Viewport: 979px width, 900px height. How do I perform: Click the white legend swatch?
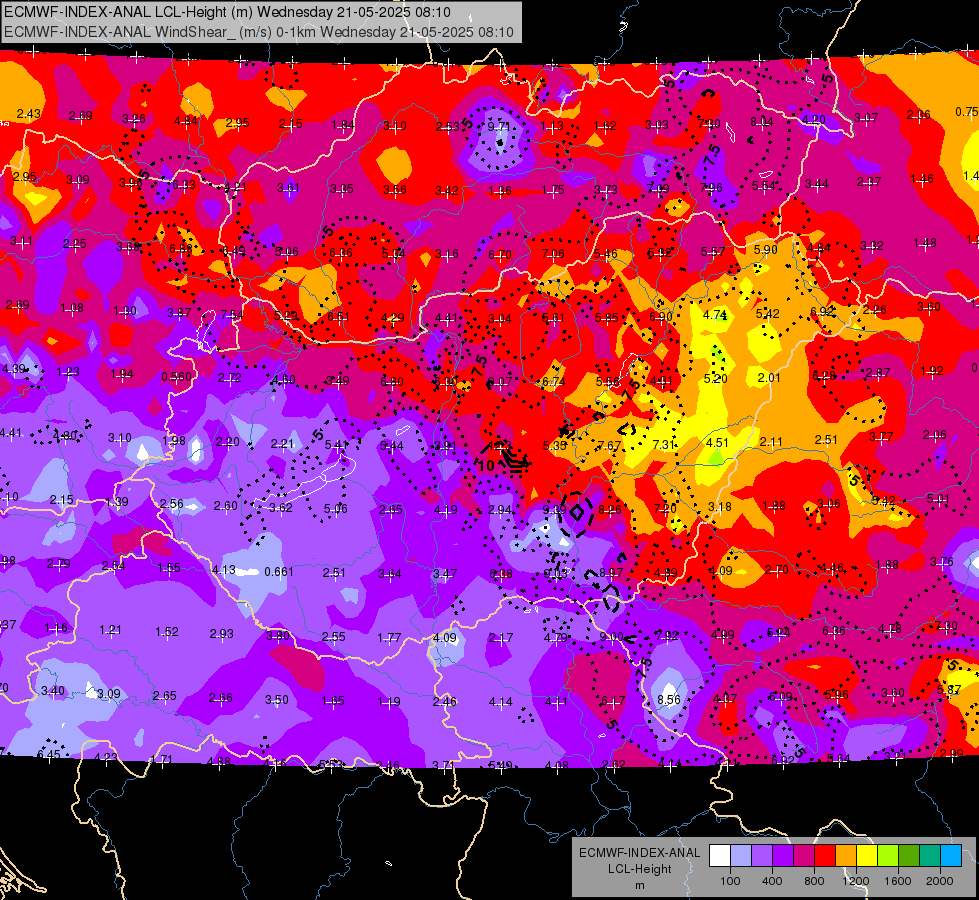click(720, 855)
